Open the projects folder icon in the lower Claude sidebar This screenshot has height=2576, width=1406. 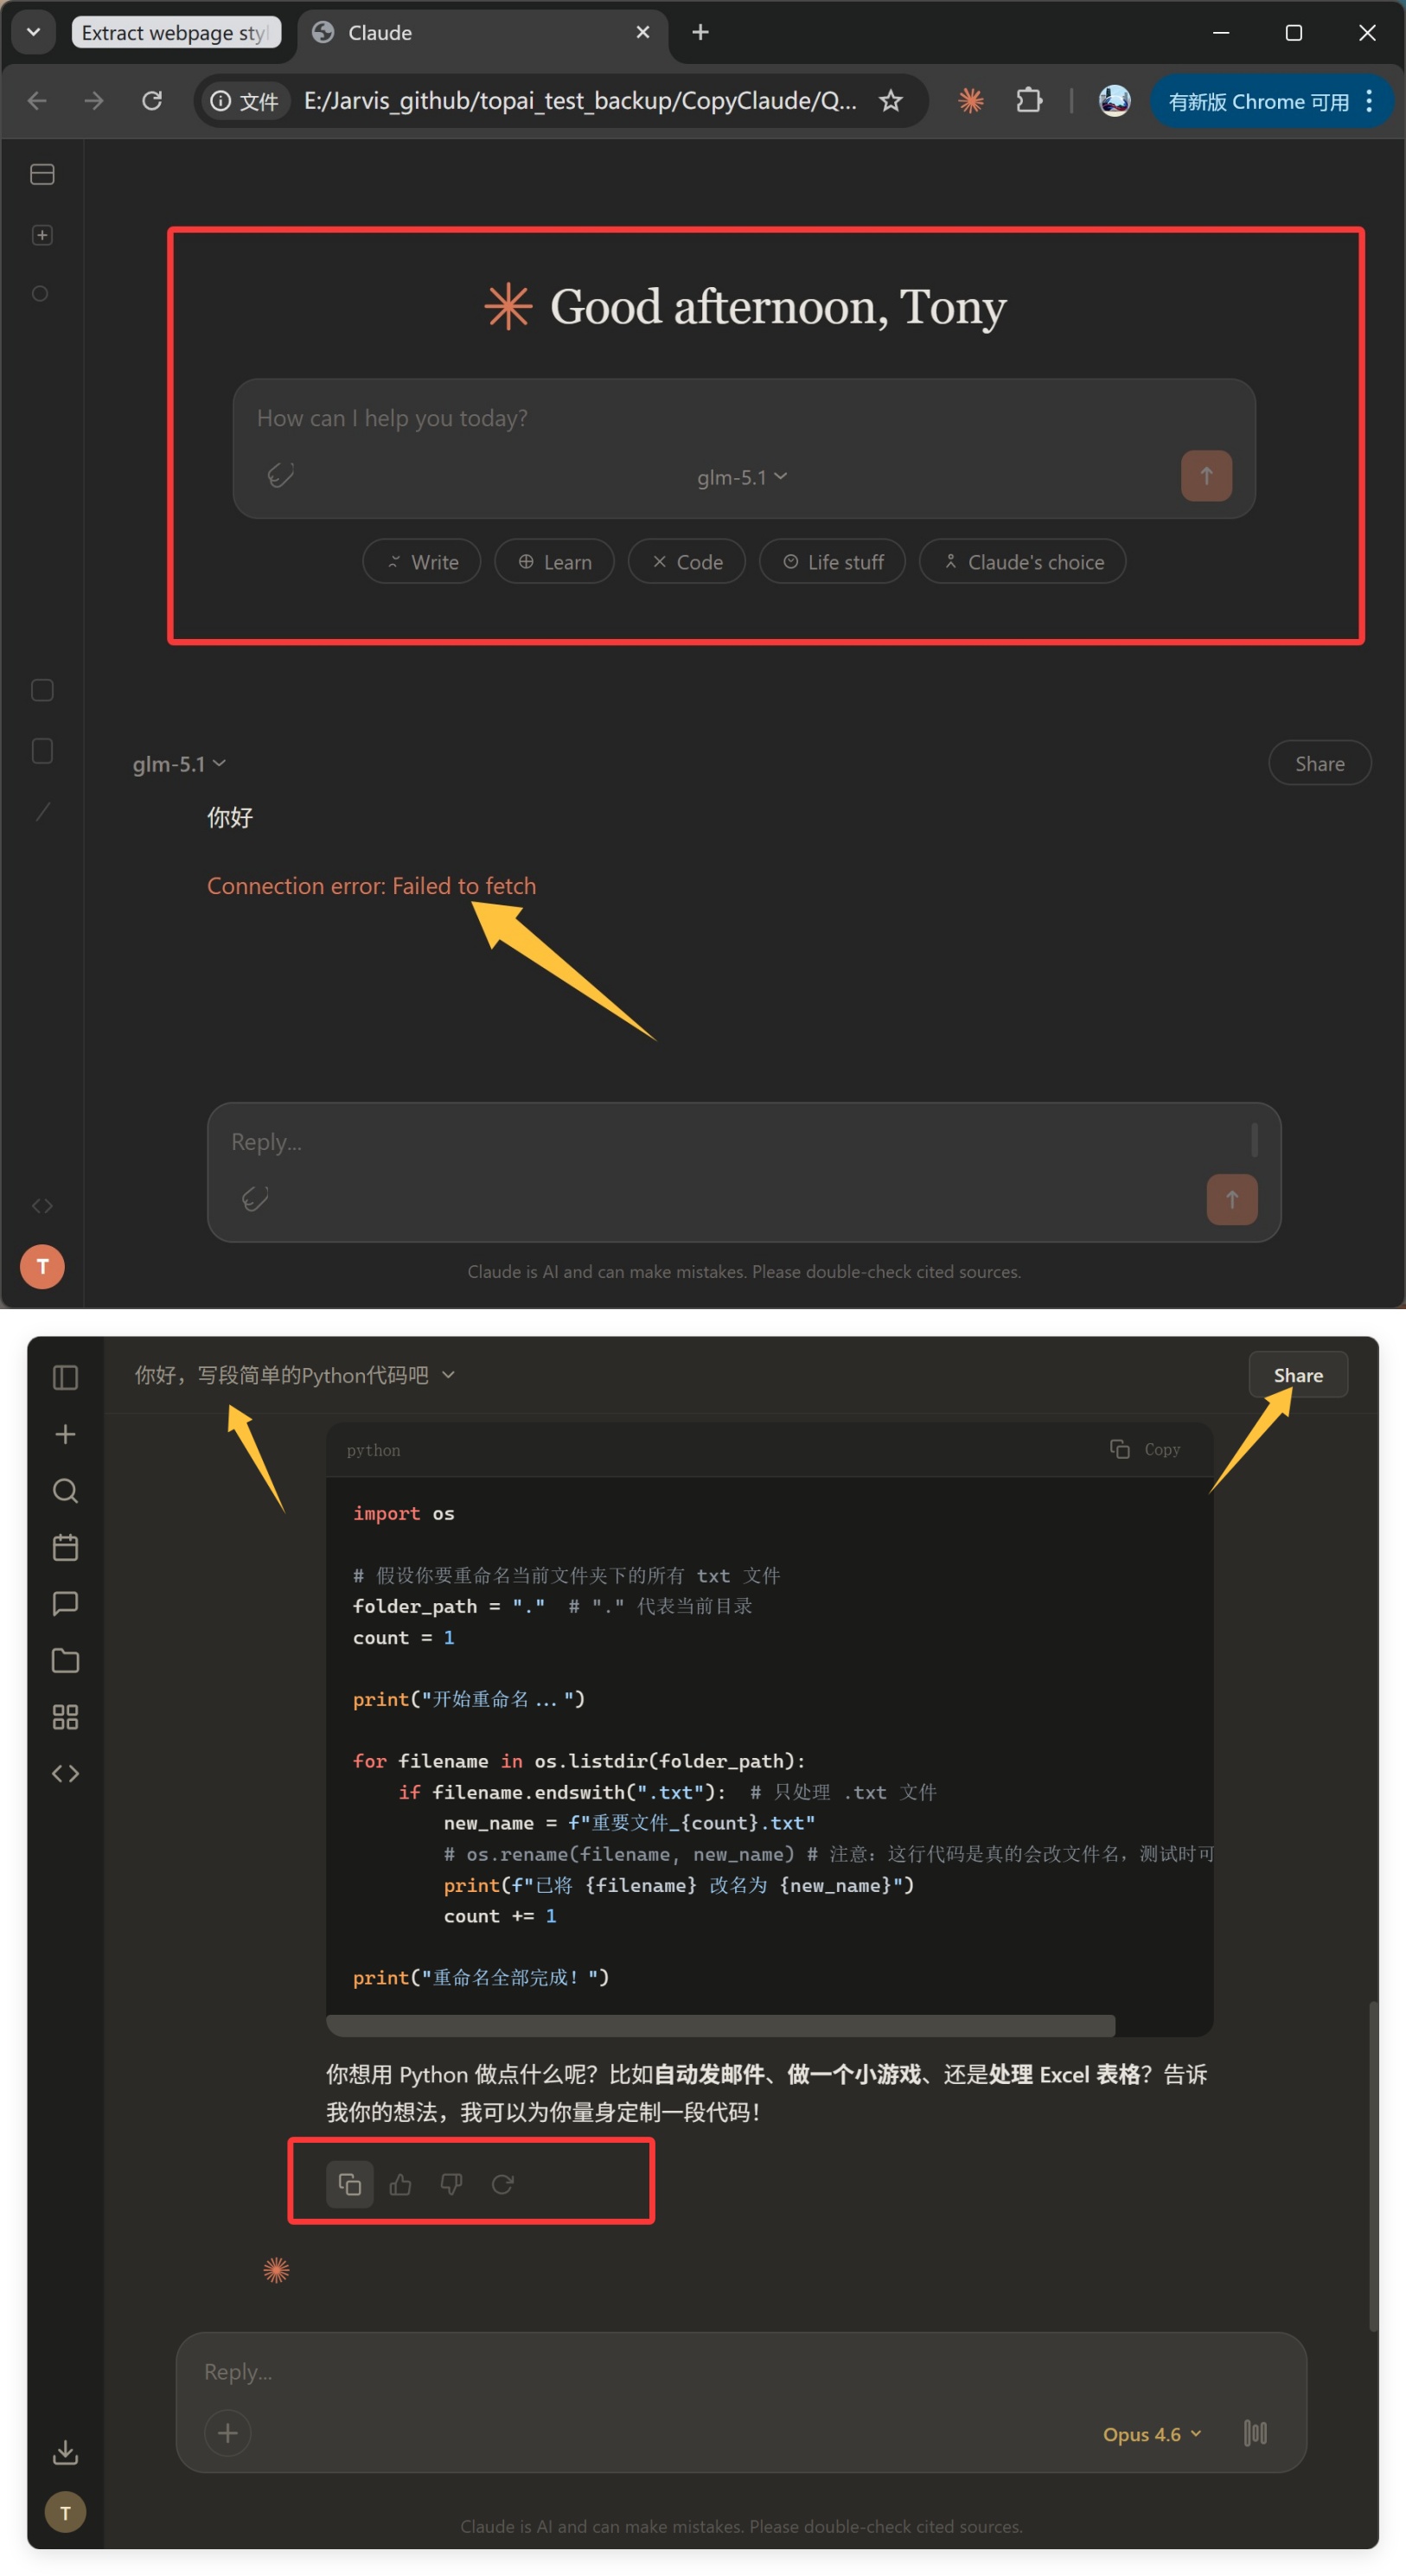click(65, 1660)
